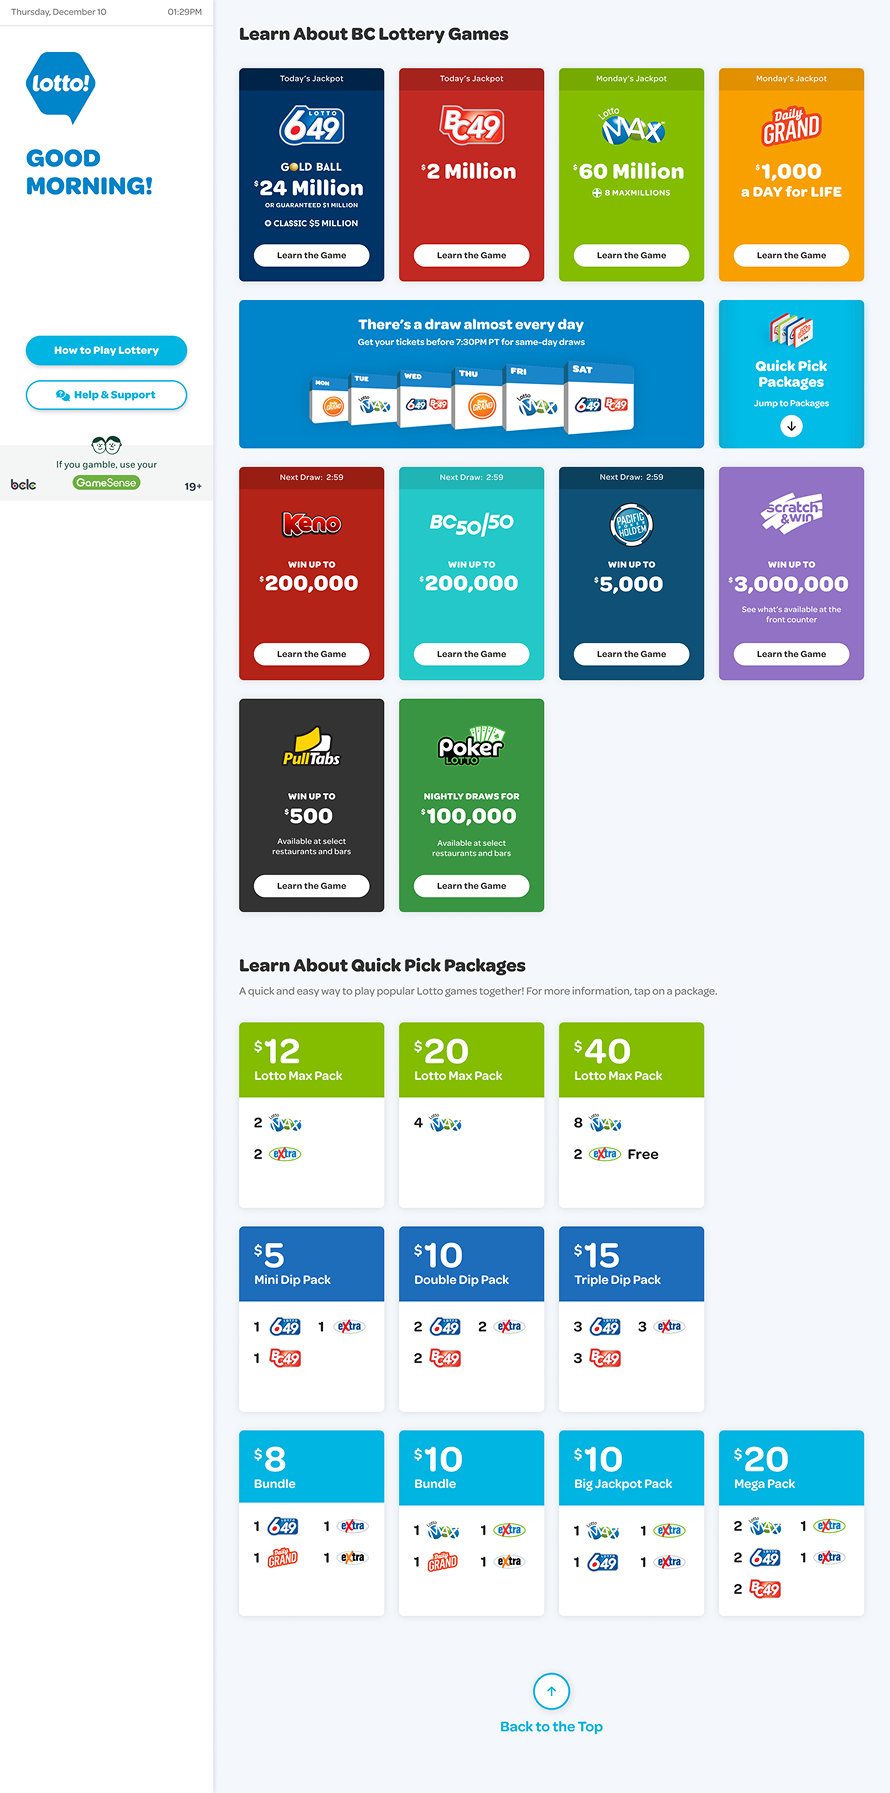Tap the Lotto Max logo in the $20 Lotto Max Pack
This screenshot has height=1793, width=890.
point(445,1122)
